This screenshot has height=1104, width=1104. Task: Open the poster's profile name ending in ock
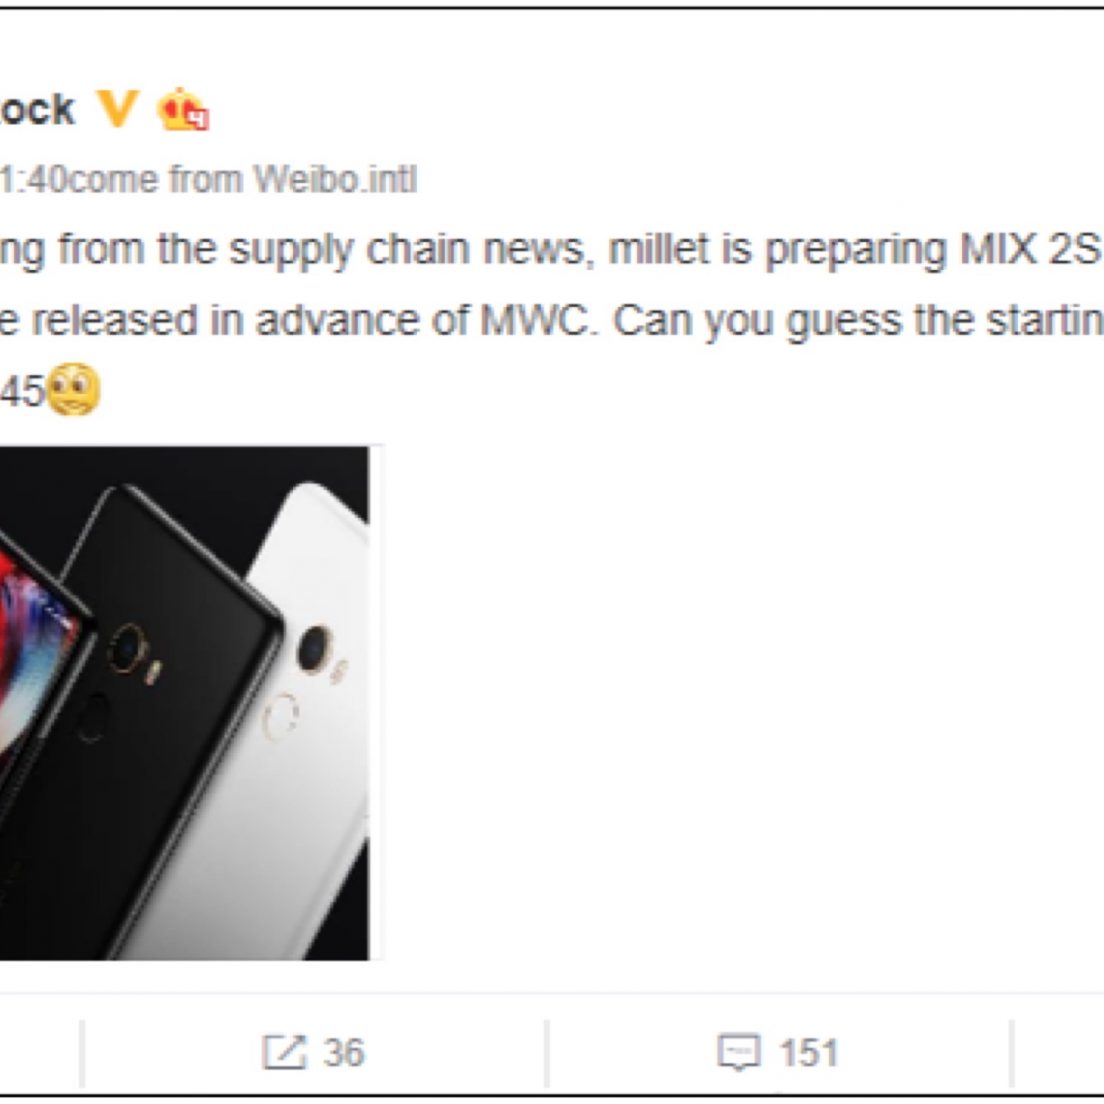click(x=37, y=110)
